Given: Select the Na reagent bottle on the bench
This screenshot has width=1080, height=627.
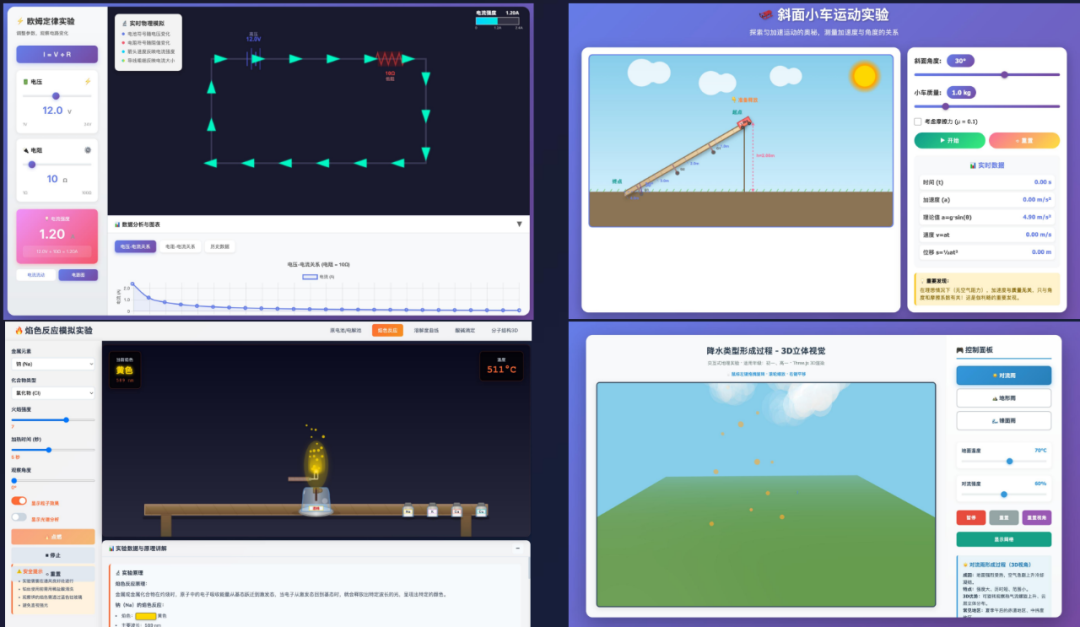Looking at the screenshot, I should coord(408,510).
